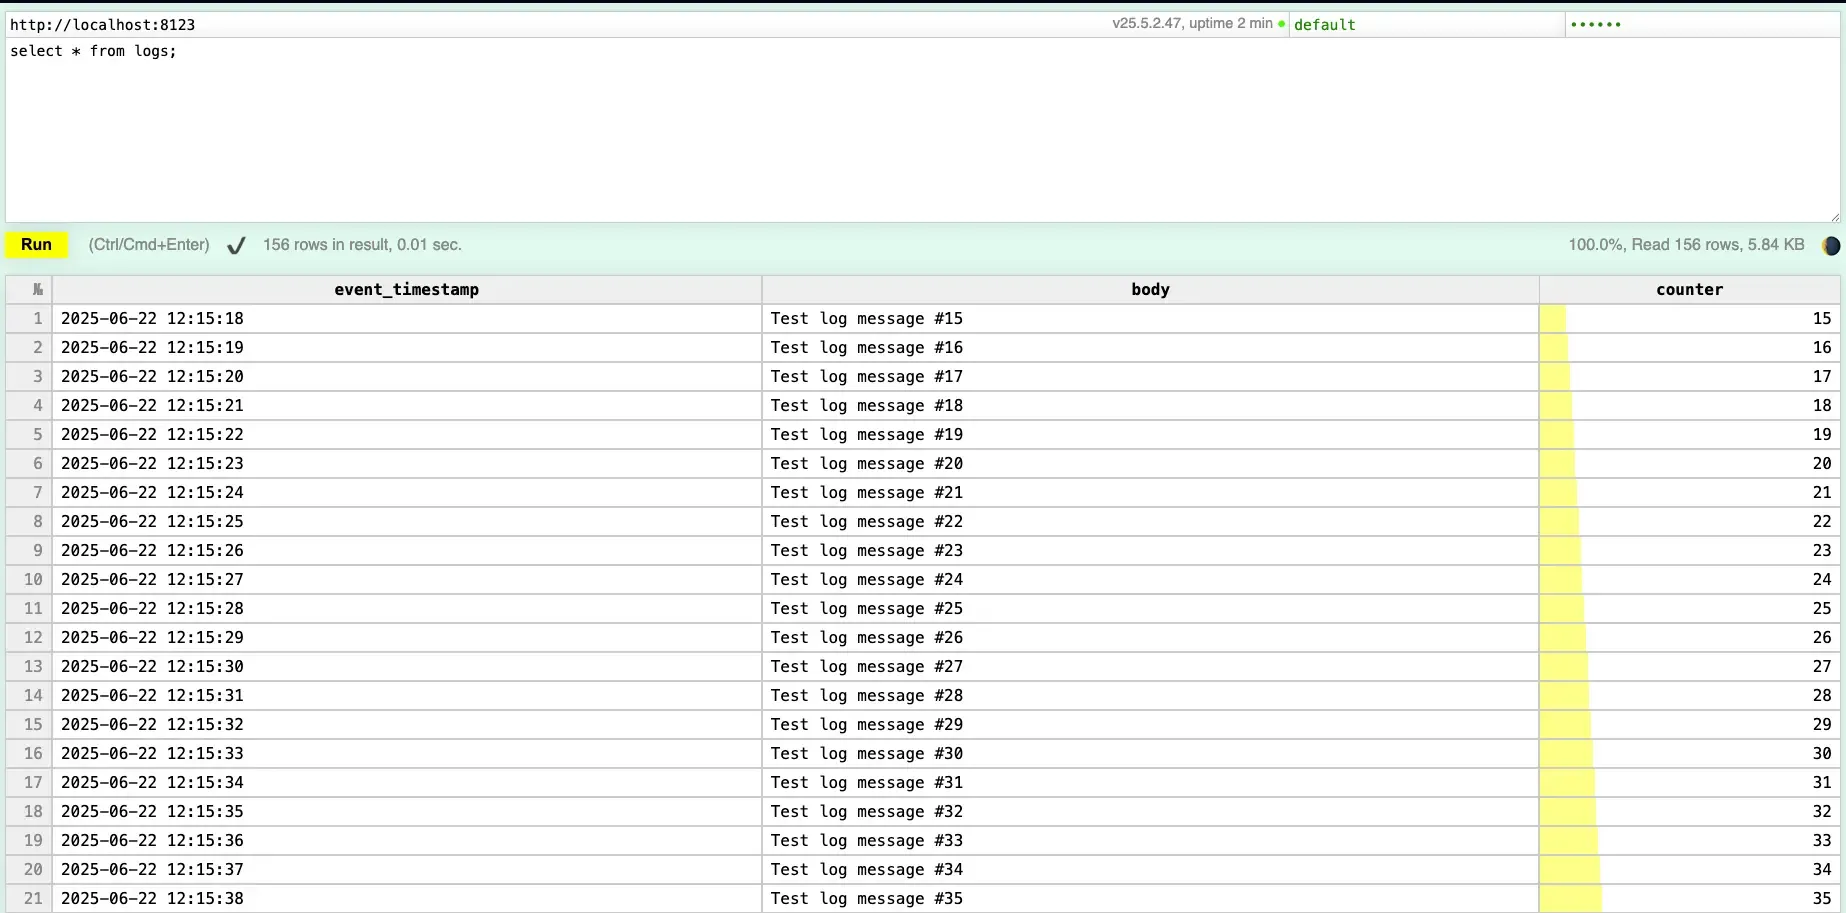Click the green server status dot
1846x913 pixels.
(x=1281, y=23)
